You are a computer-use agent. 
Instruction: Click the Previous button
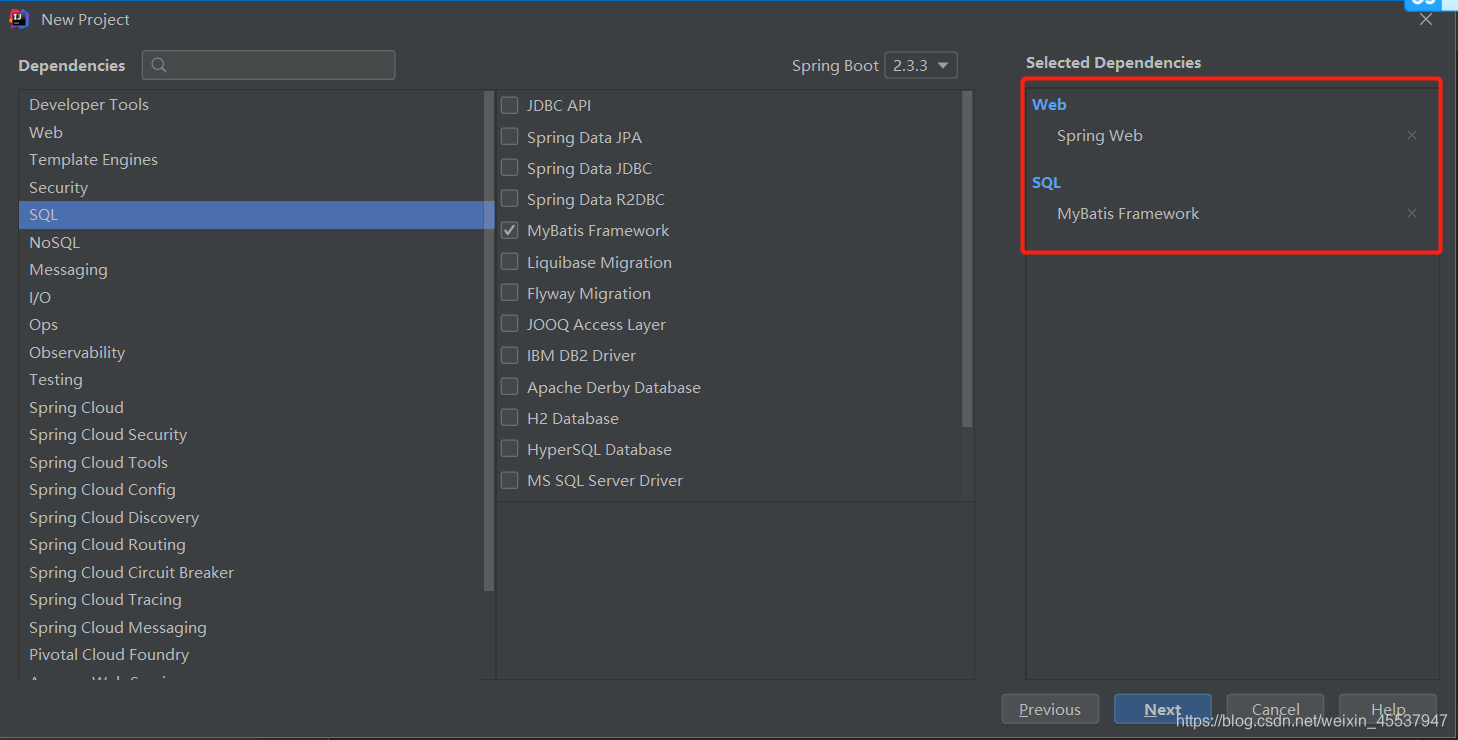(1050, 709)
